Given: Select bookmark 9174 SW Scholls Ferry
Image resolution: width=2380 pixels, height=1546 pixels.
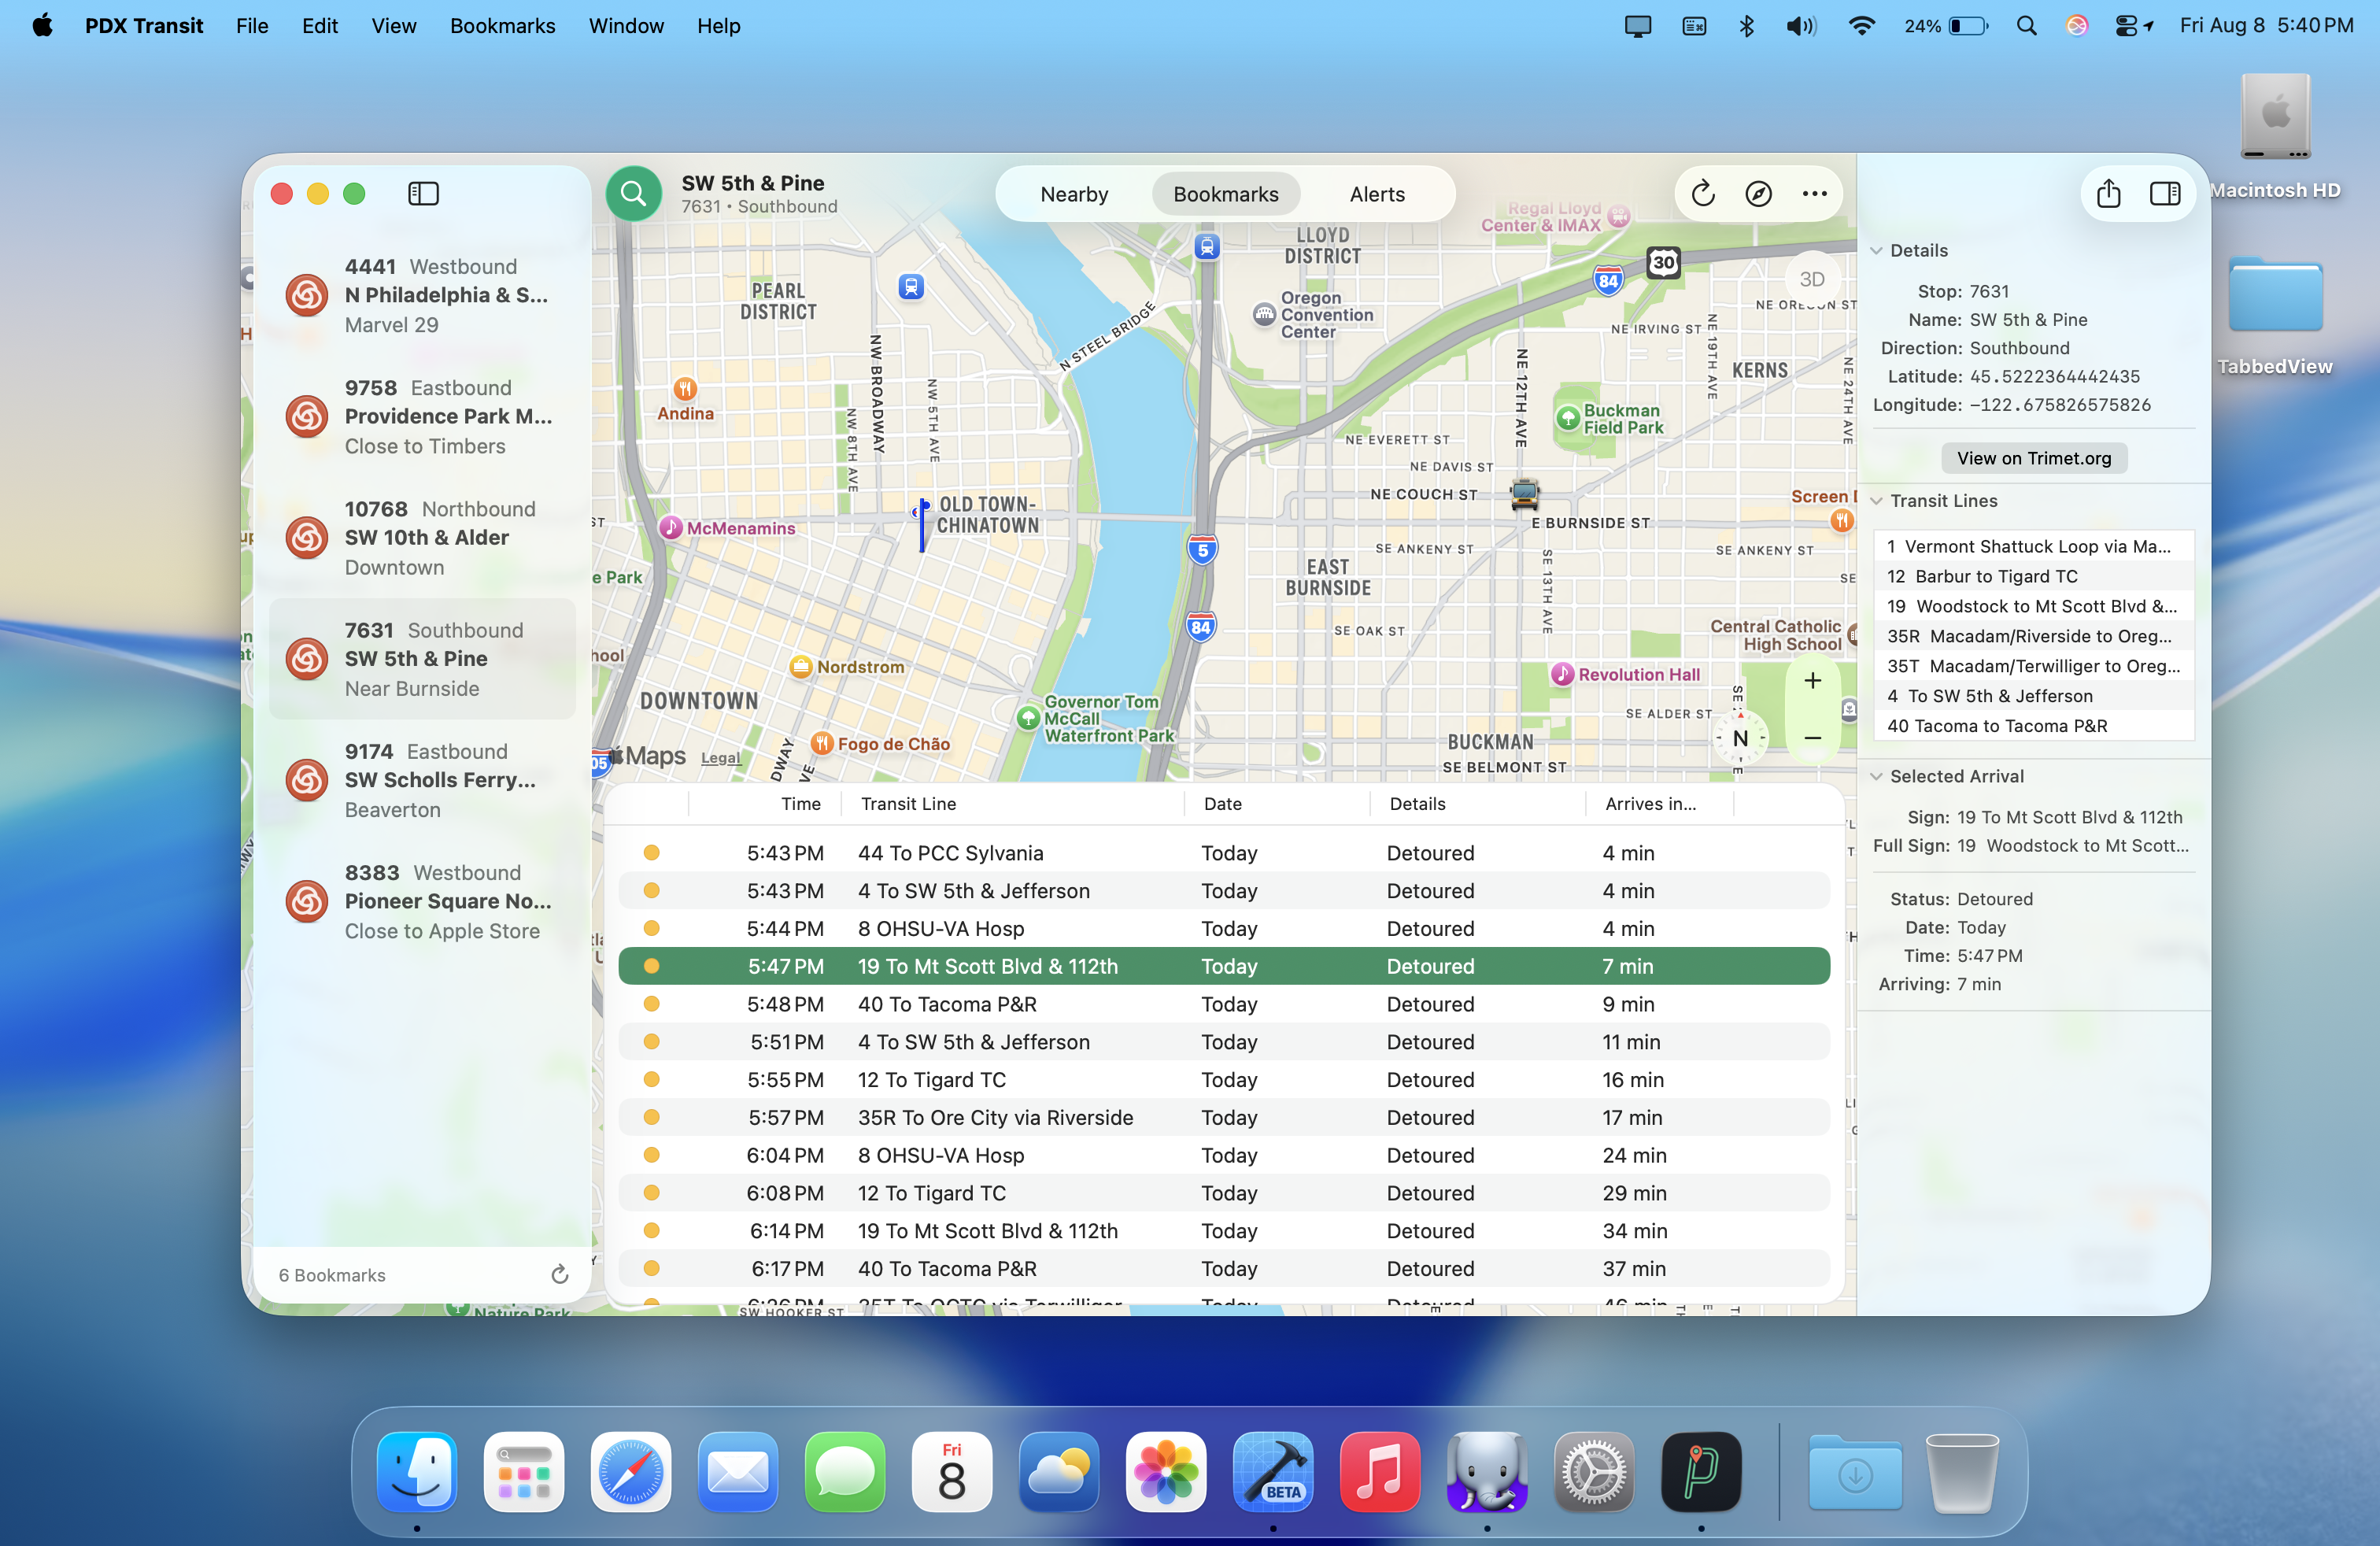Looking at the screenshot, I should (x=422, y=780).
